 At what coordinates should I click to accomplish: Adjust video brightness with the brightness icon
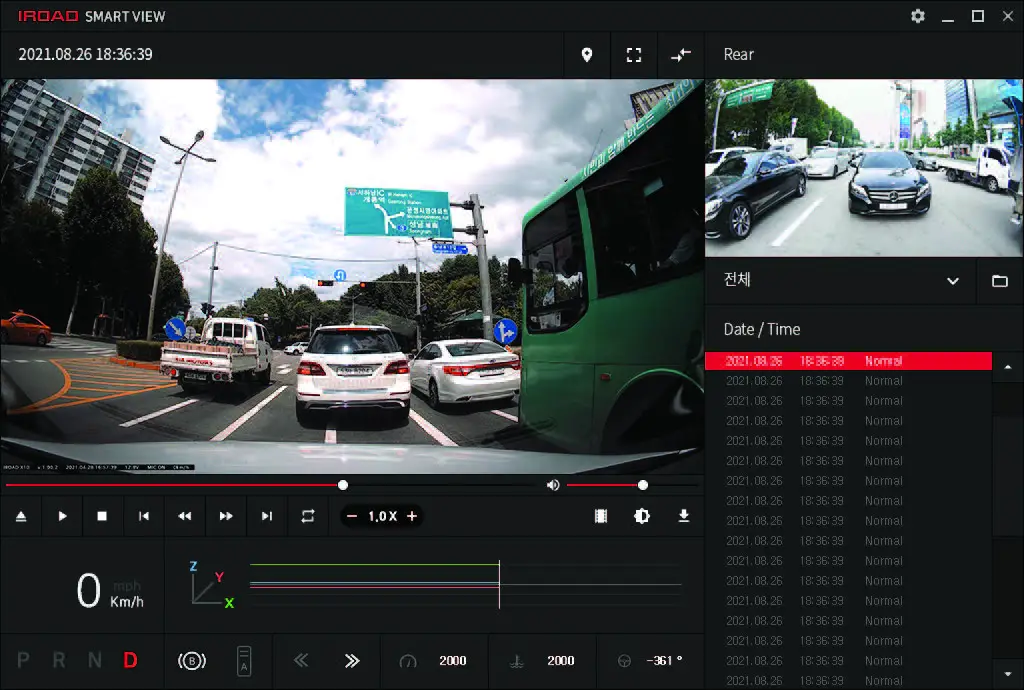coord(641,516)
